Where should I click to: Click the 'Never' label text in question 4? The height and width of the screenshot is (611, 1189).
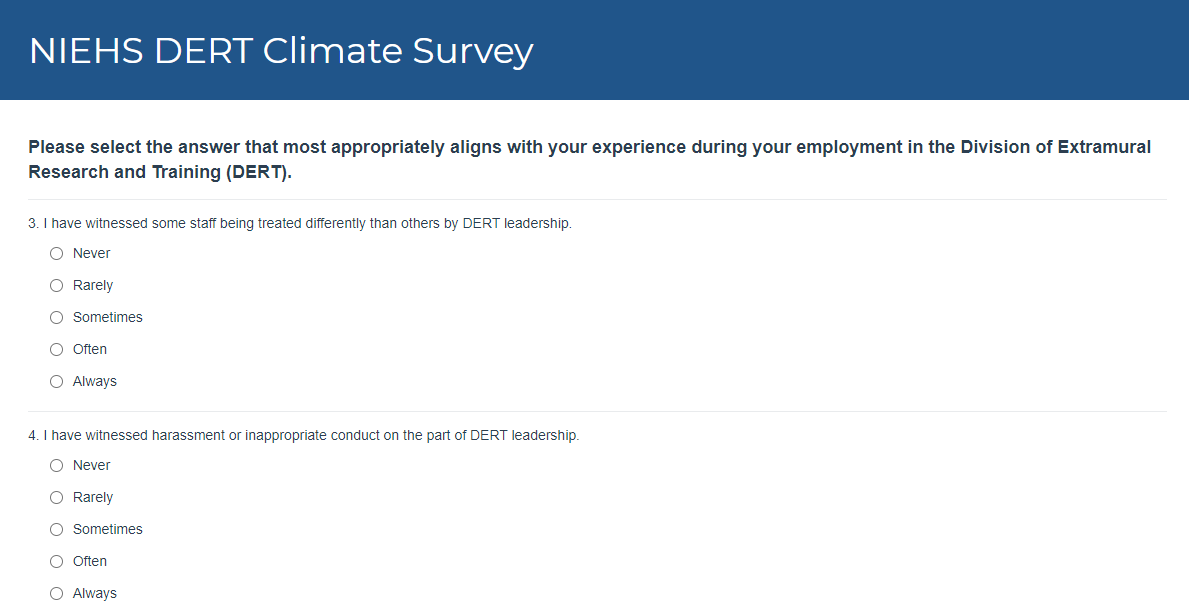pos(92,466)
